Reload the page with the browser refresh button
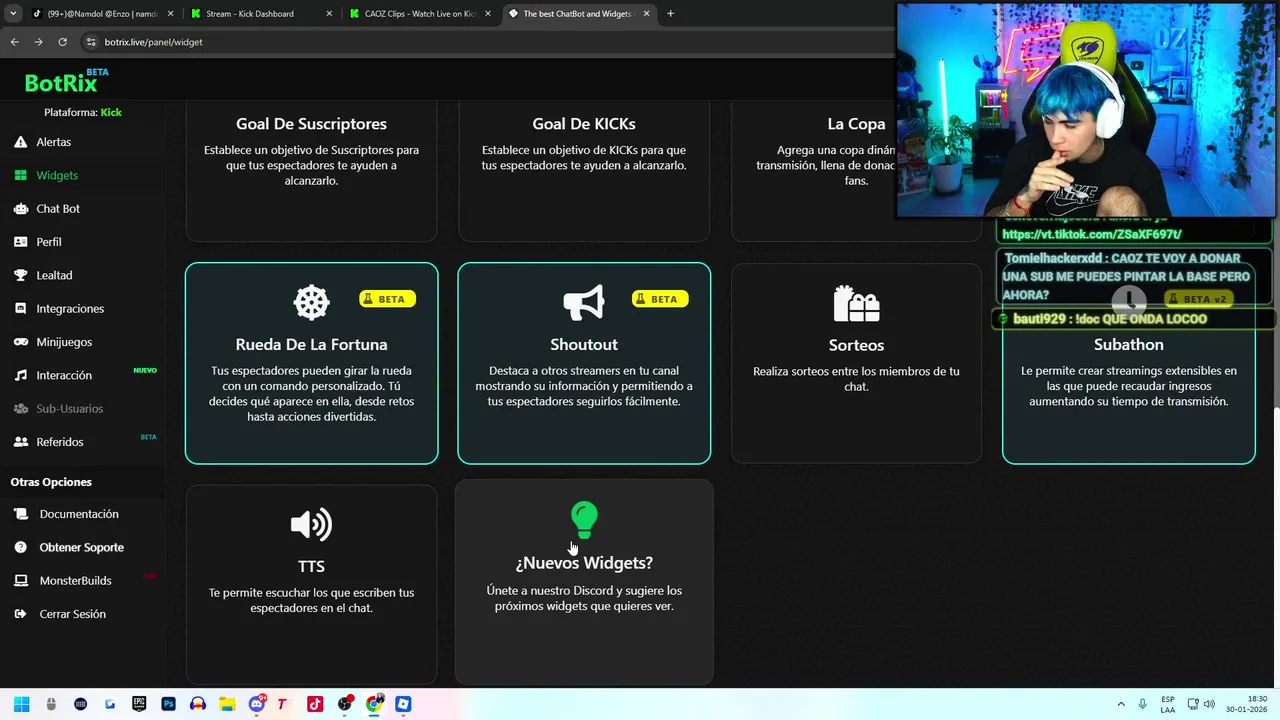Image resolution: width=1280 pixels, height=720 pixels. pyautogui.click(x=62, y=42)
